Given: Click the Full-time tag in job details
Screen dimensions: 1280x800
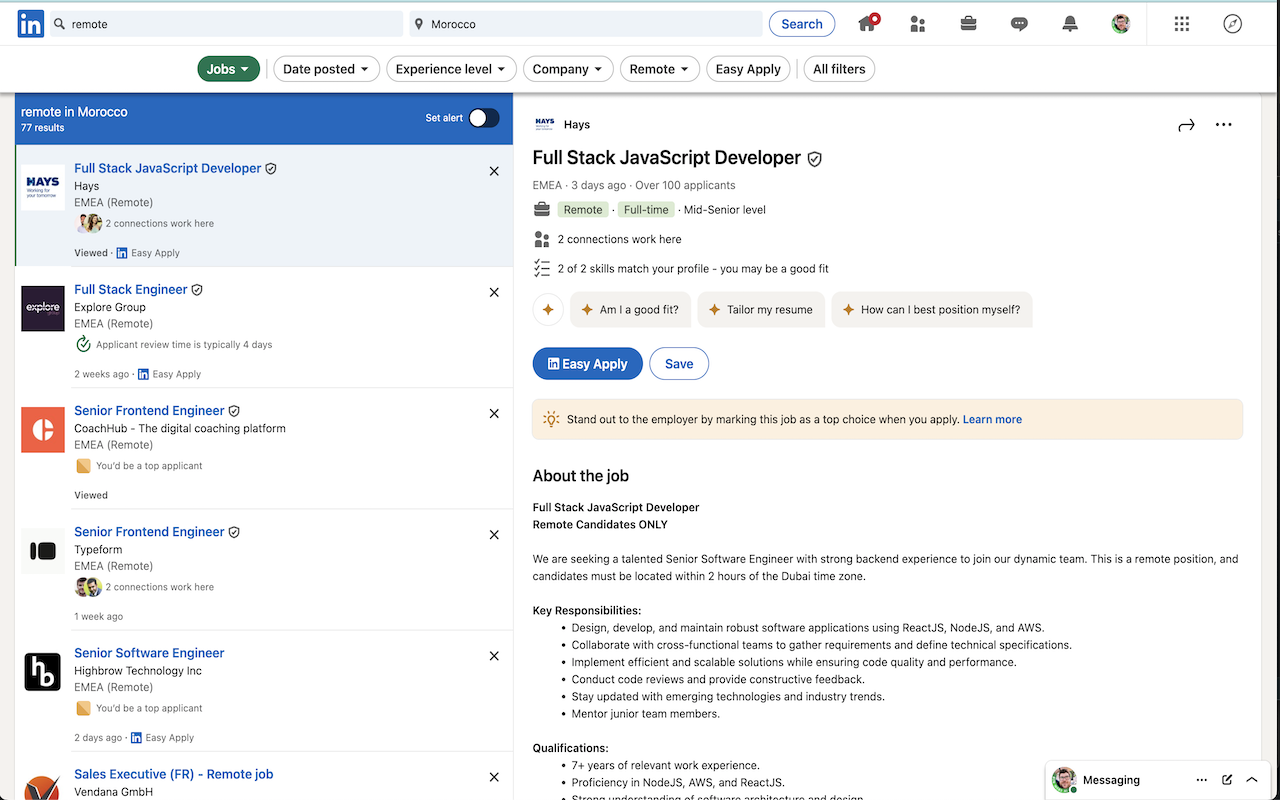Looking at the screenshot, I should (646, 210).
